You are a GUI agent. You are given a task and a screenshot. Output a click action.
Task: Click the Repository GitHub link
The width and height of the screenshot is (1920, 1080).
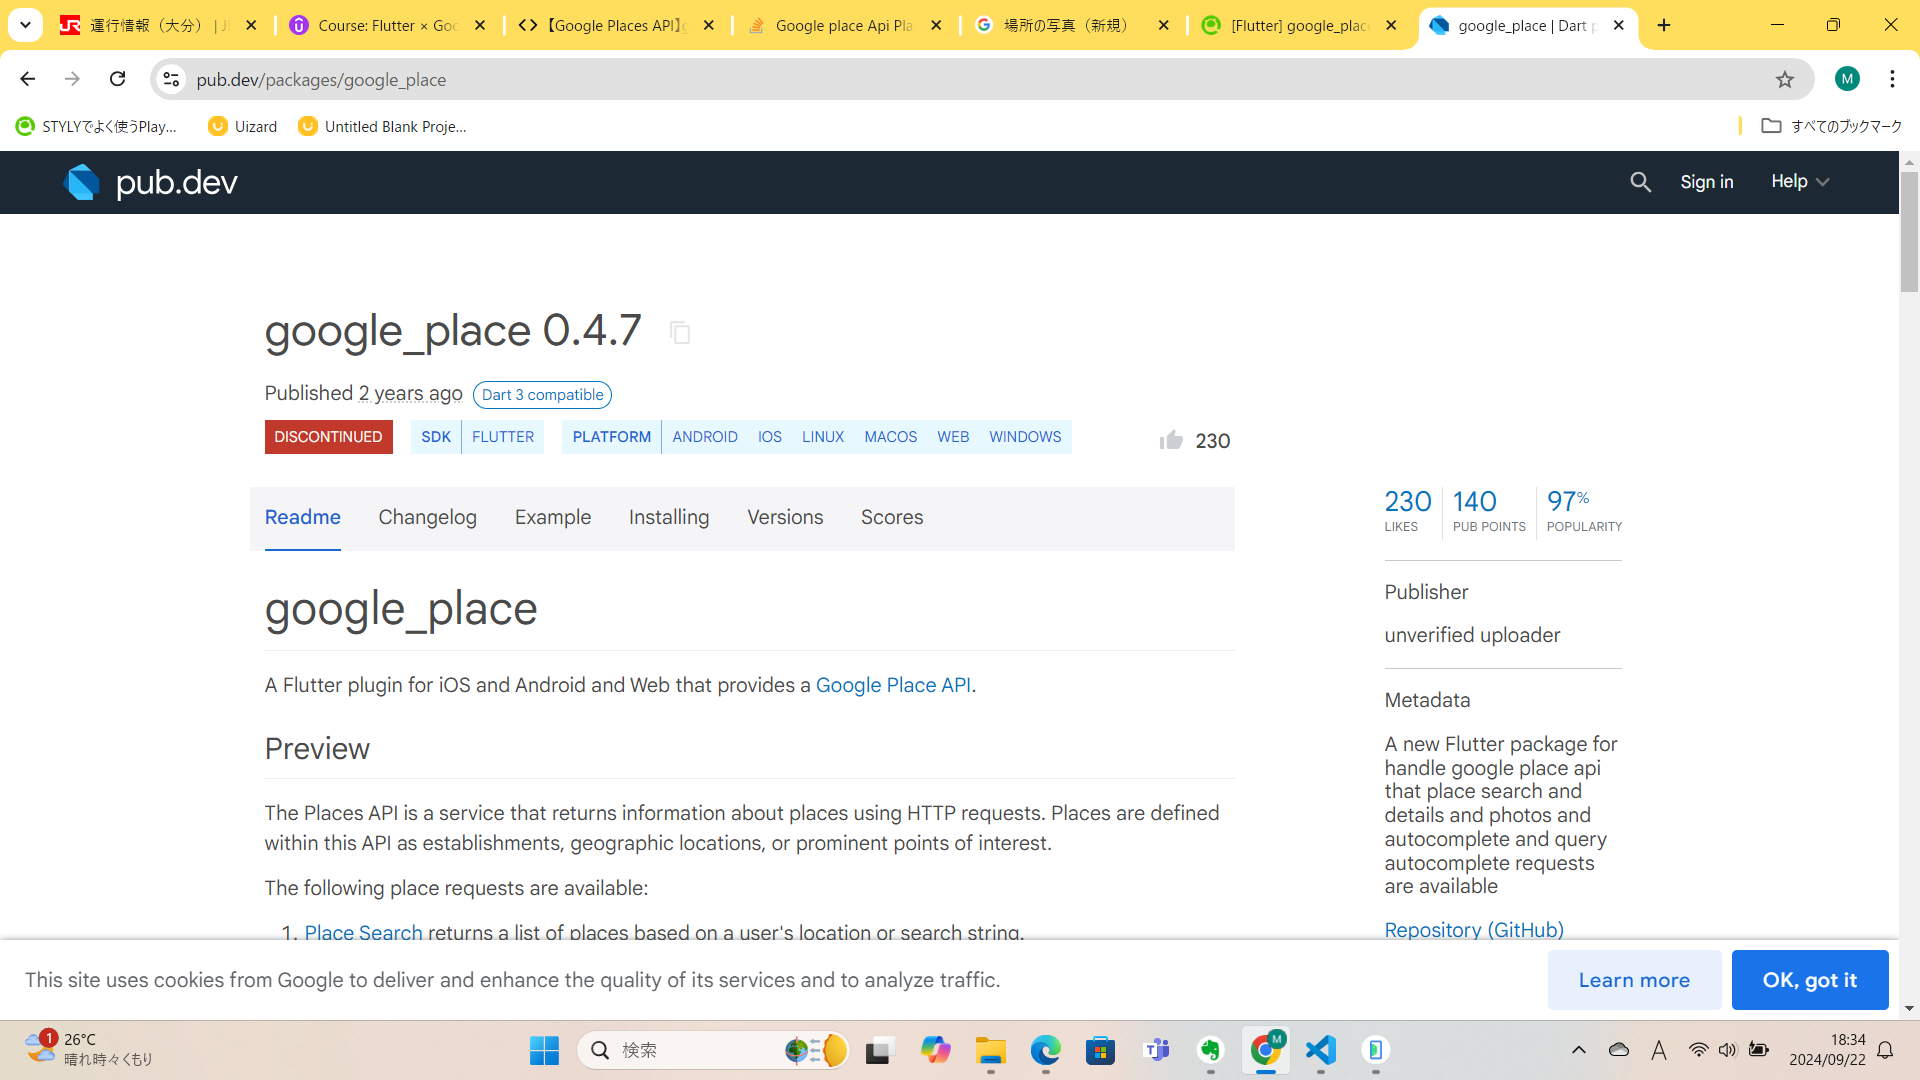1473,930
